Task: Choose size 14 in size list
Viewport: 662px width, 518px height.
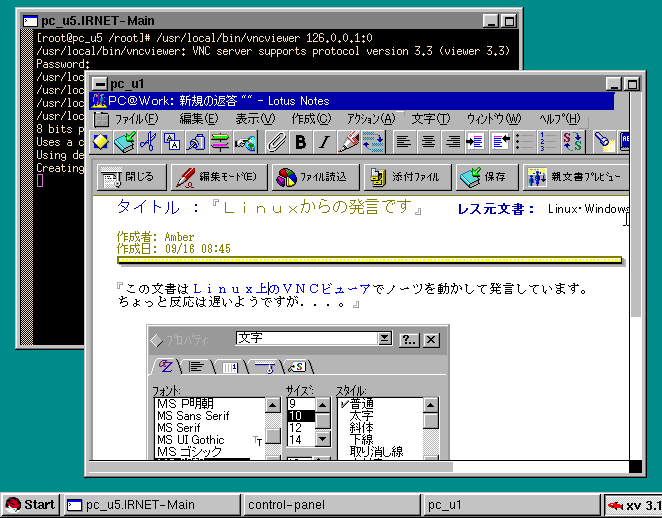Action: point(301,440)
